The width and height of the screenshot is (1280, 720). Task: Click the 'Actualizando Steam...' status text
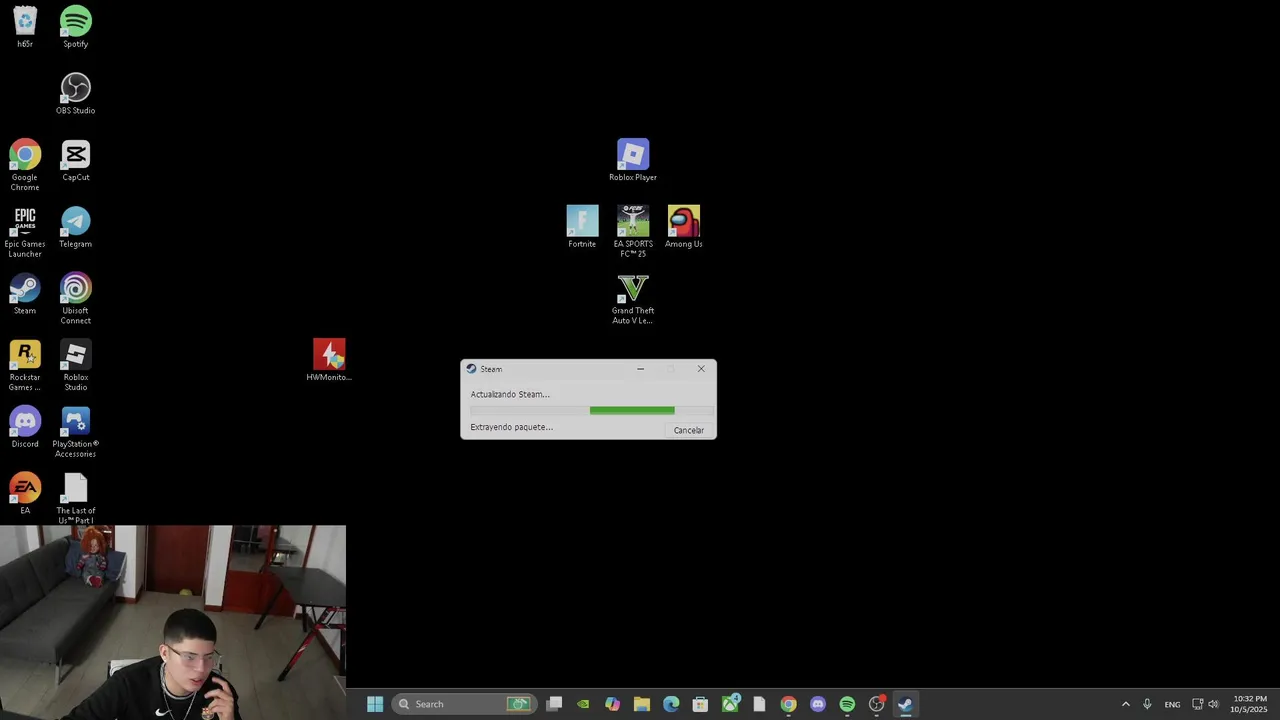coord(510,394)
